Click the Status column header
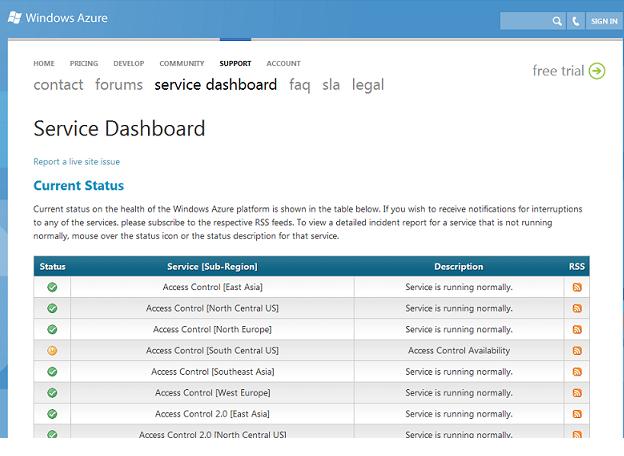624x456 pixels. [x=53, y=267]
